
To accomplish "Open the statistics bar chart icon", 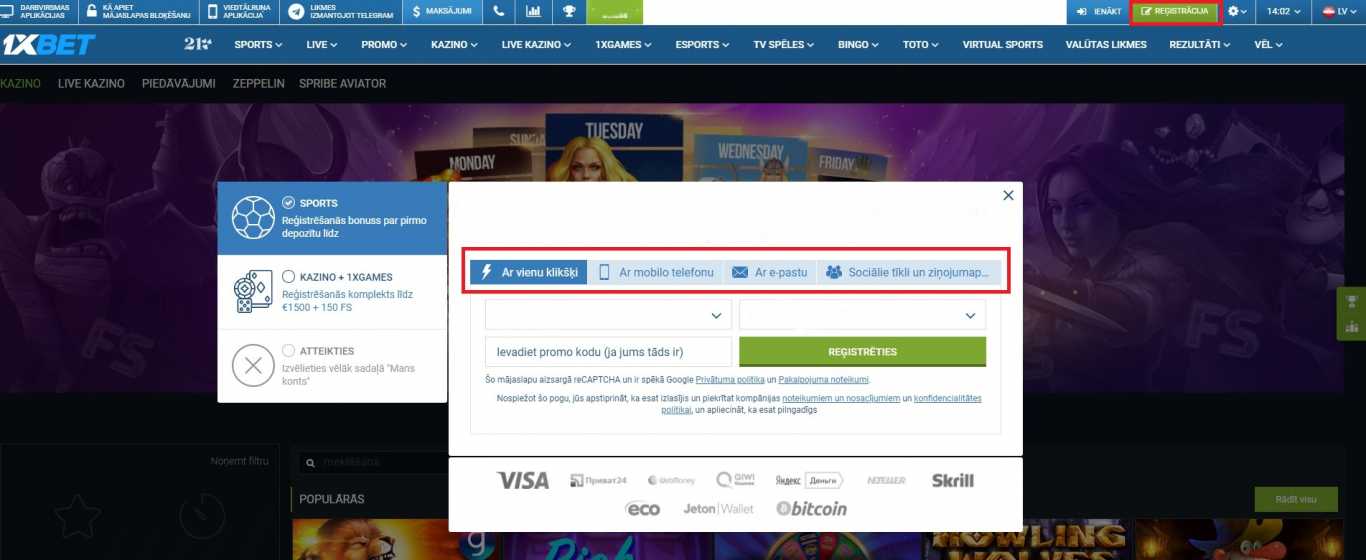I will 534,12.
